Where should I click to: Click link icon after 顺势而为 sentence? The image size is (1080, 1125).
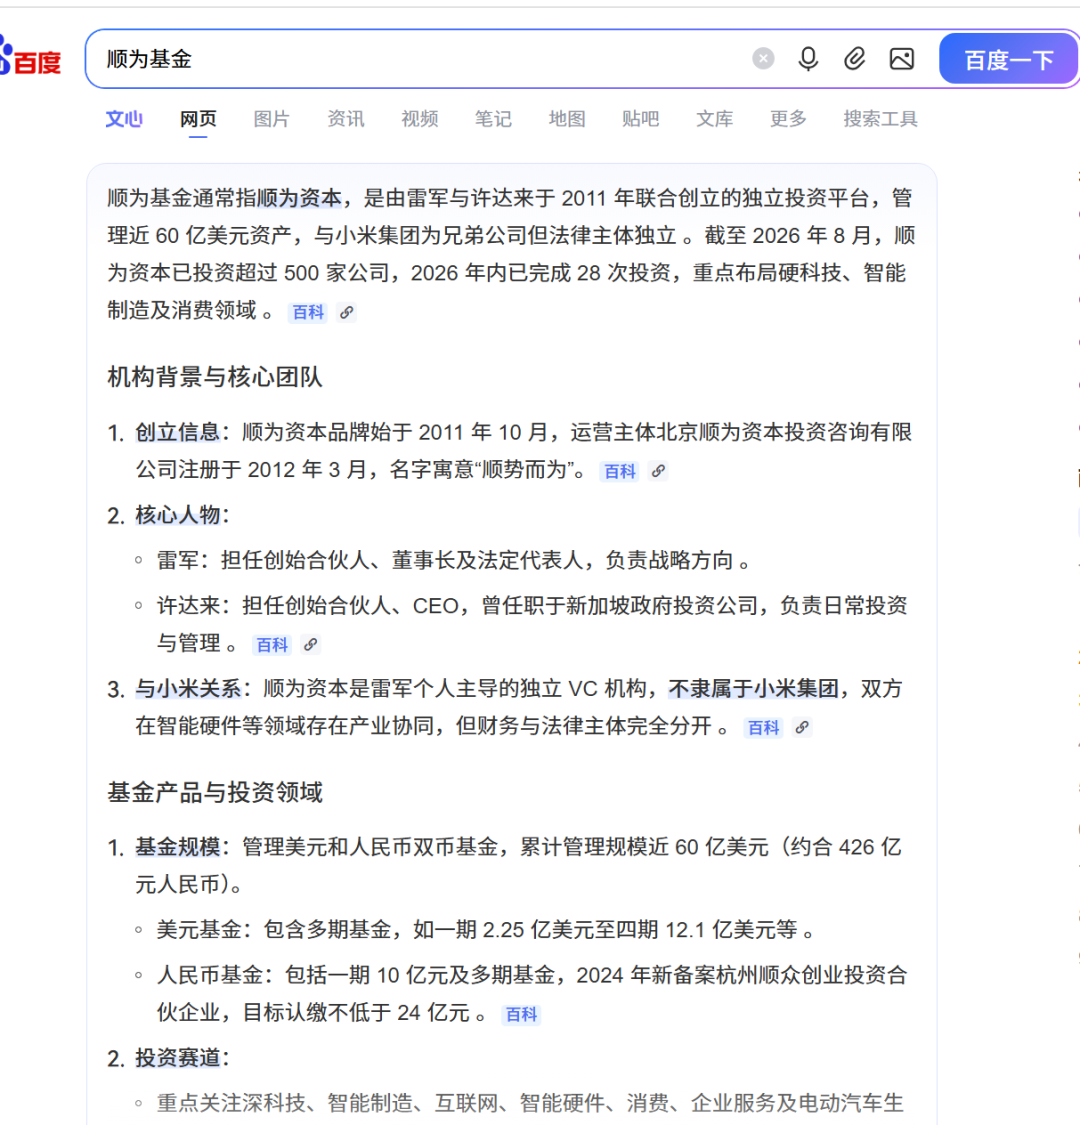pyautogui.click(x=658, y=471)
